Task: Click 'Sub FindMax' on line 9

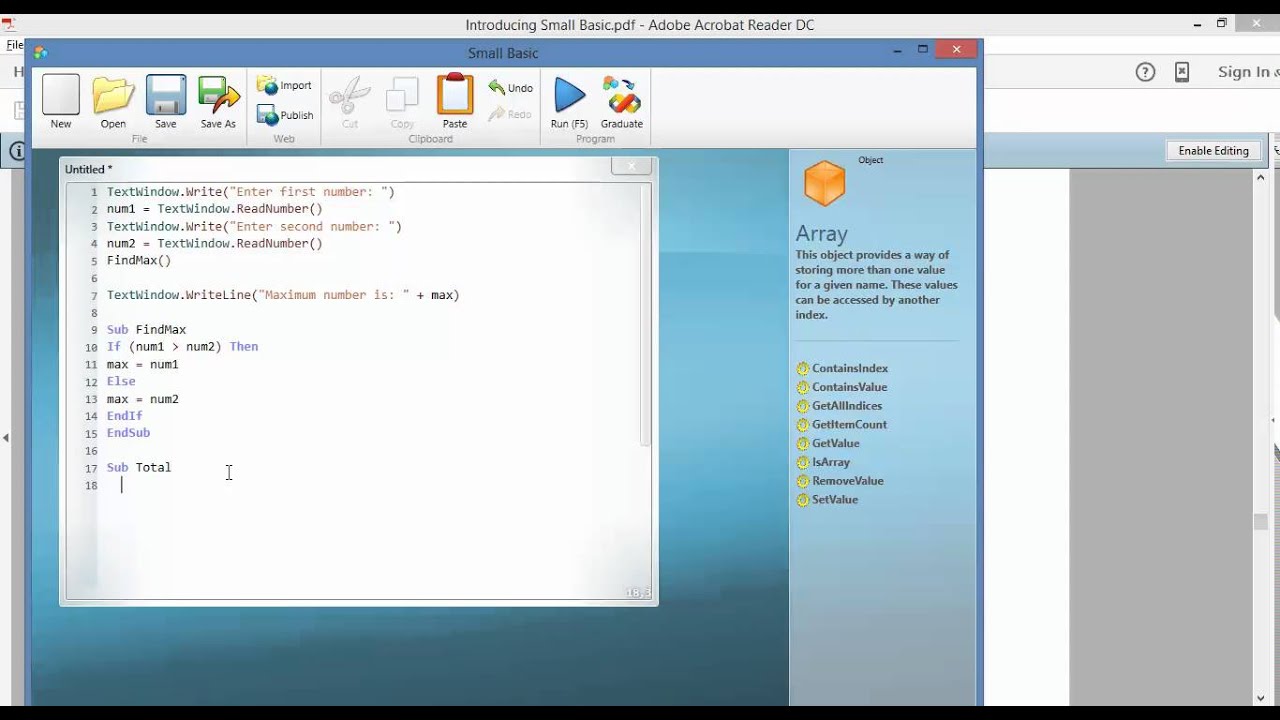Action: (146, 330)
